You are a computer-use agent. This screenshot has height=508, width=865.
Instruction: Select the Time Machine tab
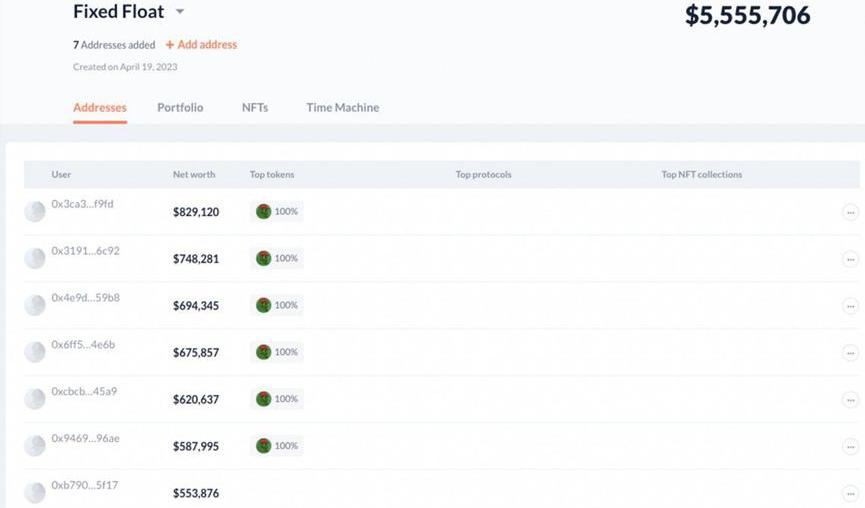tap(342, 107)
